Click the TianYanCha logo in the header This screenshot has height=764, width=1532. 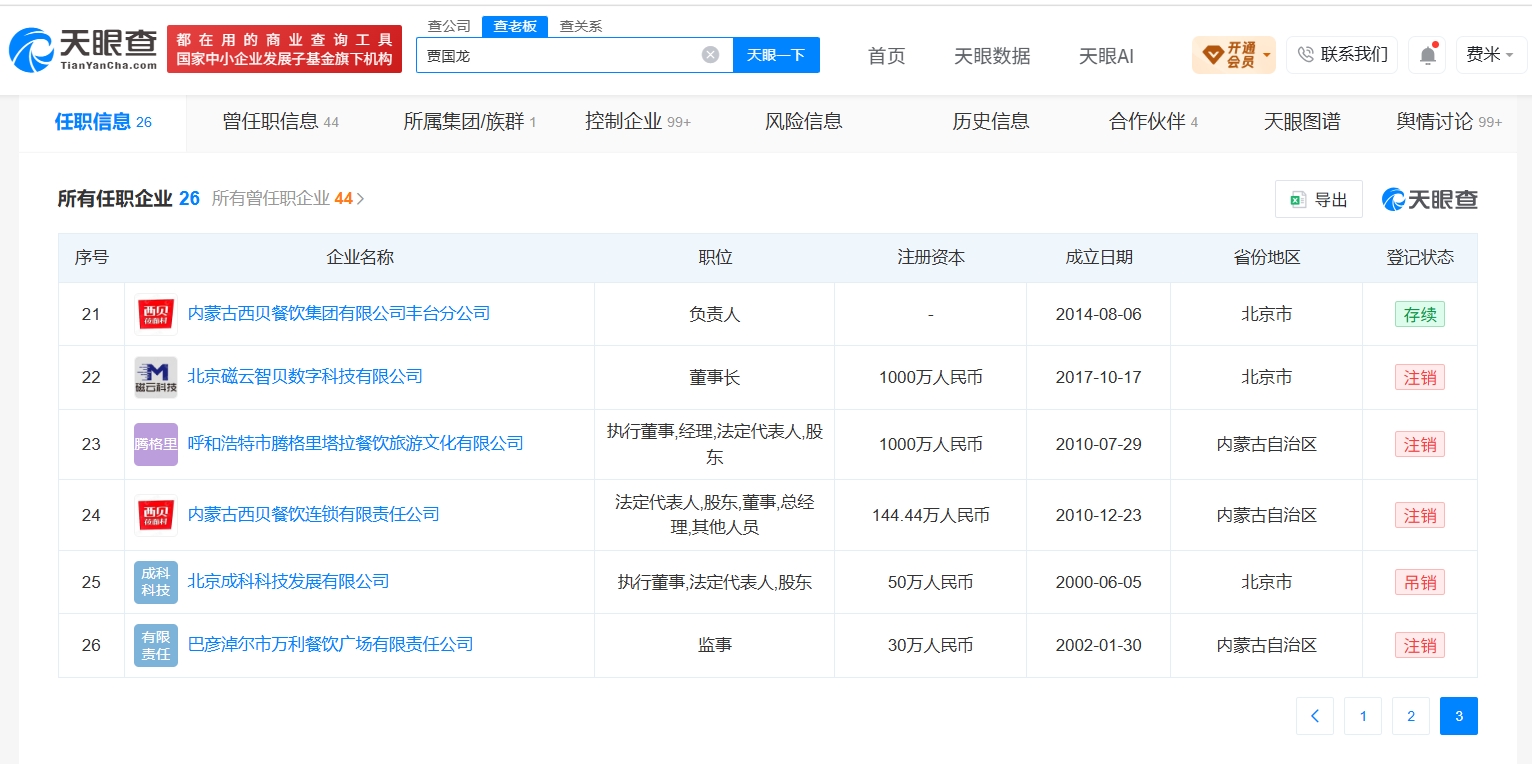[84, 49]
